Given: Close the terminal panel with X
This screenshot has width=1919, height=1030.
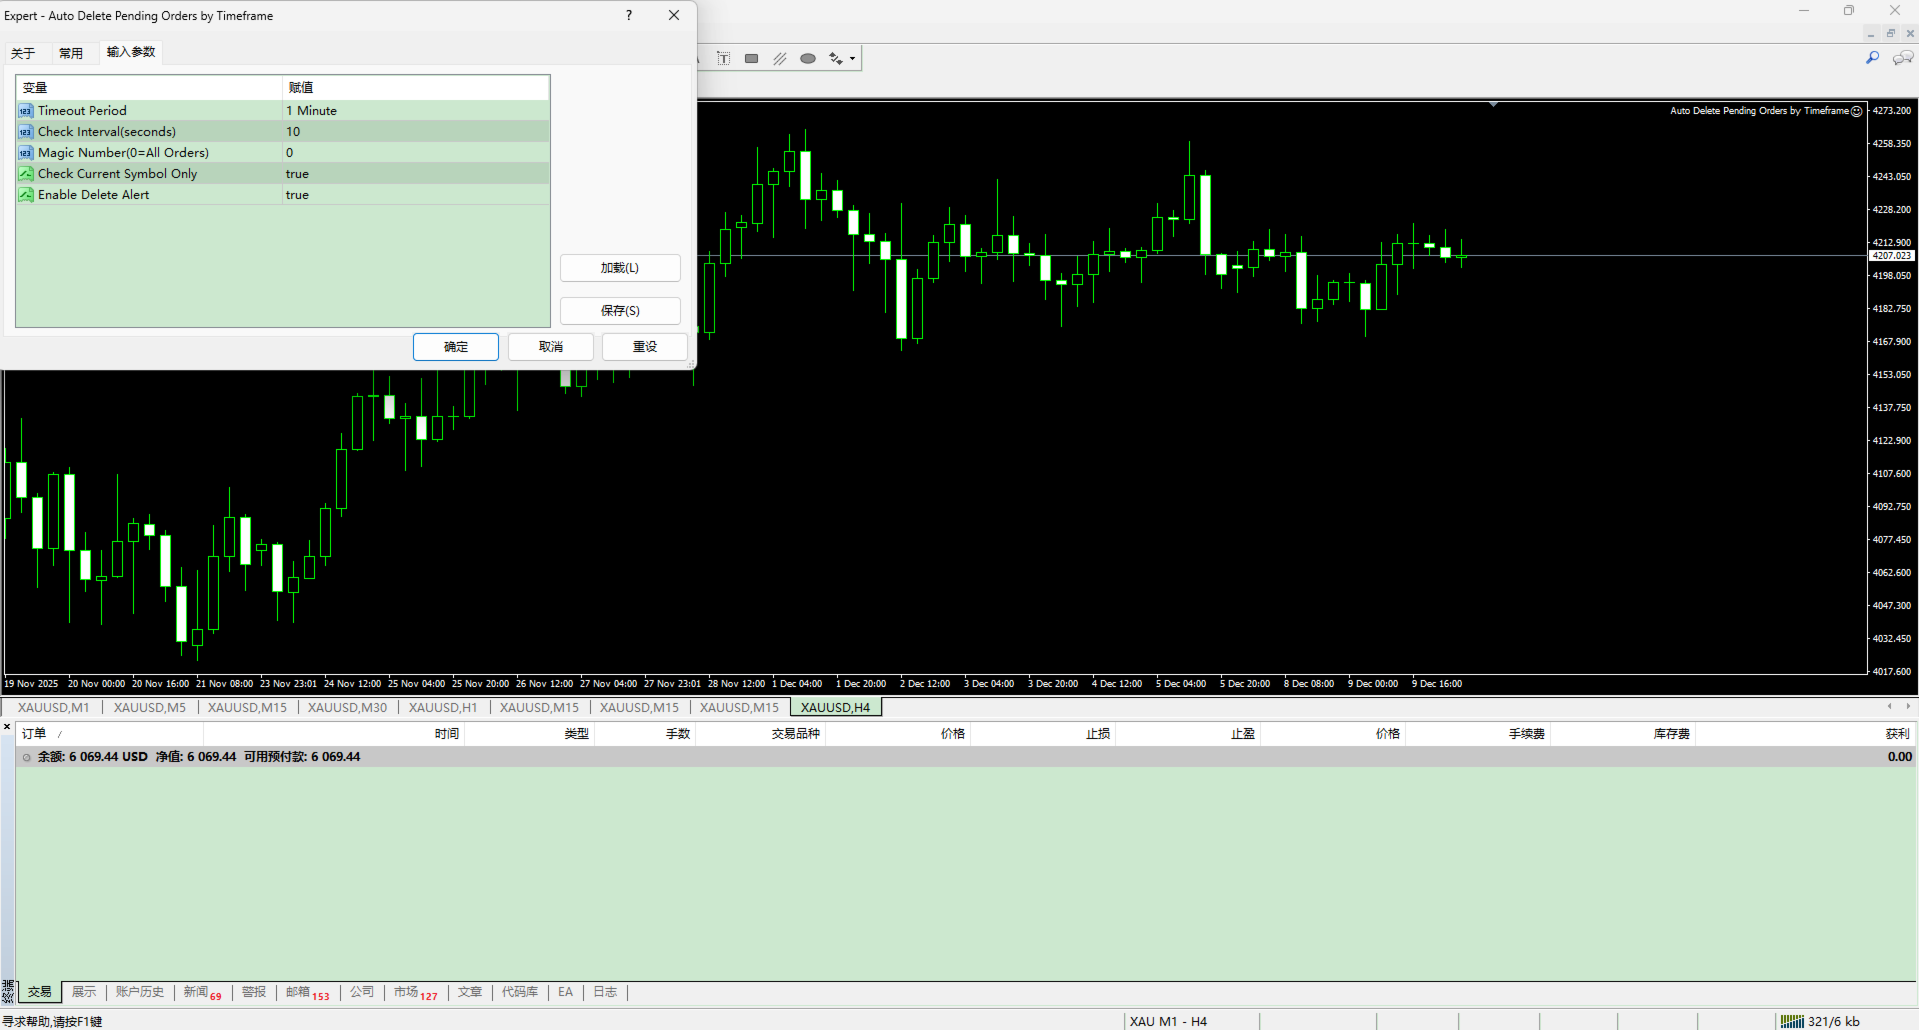Looking at the screenshot, I should [7, 726].
